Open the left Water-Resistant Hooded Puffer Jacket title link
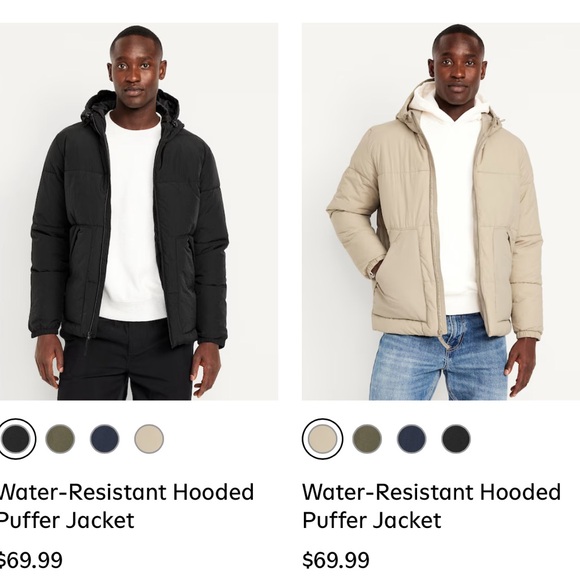This screenshot has height=580, width=580. 126,506
